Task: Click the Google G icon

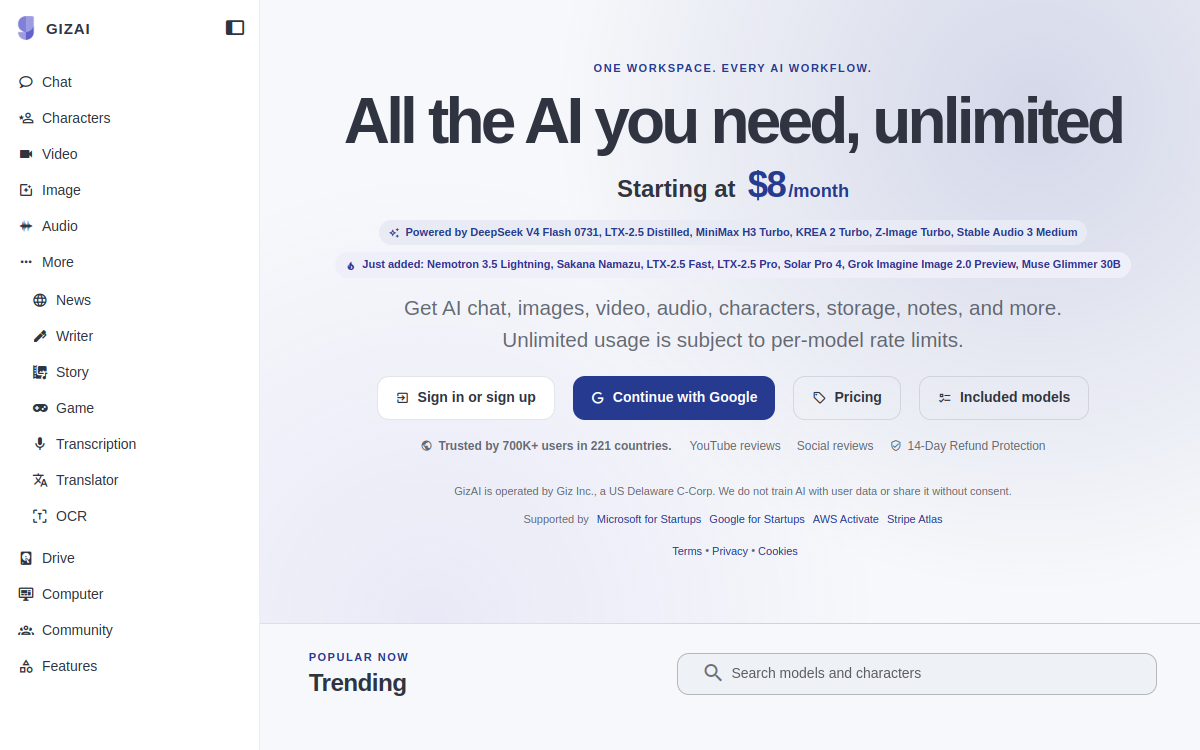Action: 598,398
